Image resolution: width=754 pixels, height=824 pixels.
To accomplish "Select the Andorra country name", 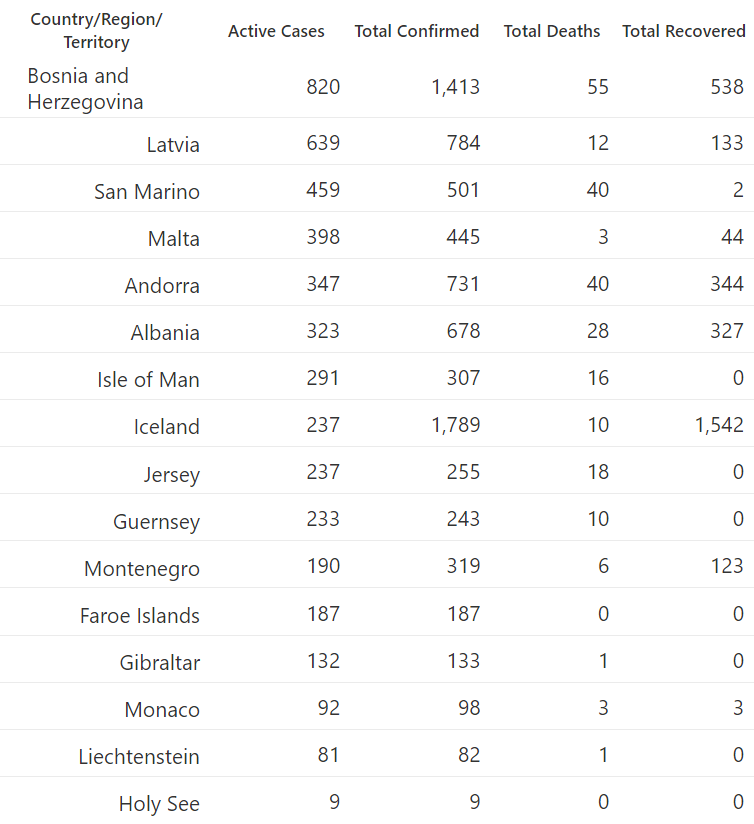I will tap(162, 286).
